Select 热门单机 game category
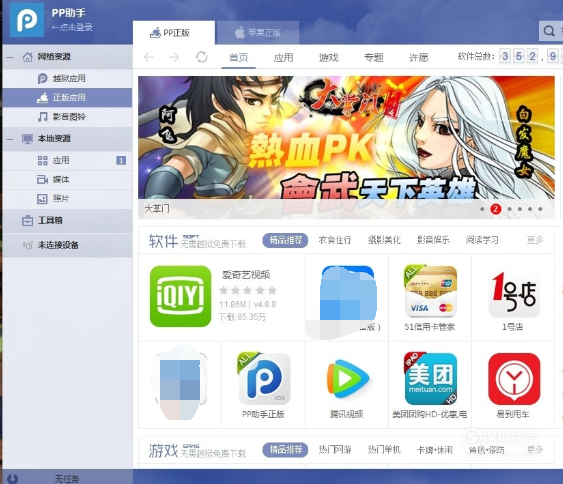 pos(384,450)
